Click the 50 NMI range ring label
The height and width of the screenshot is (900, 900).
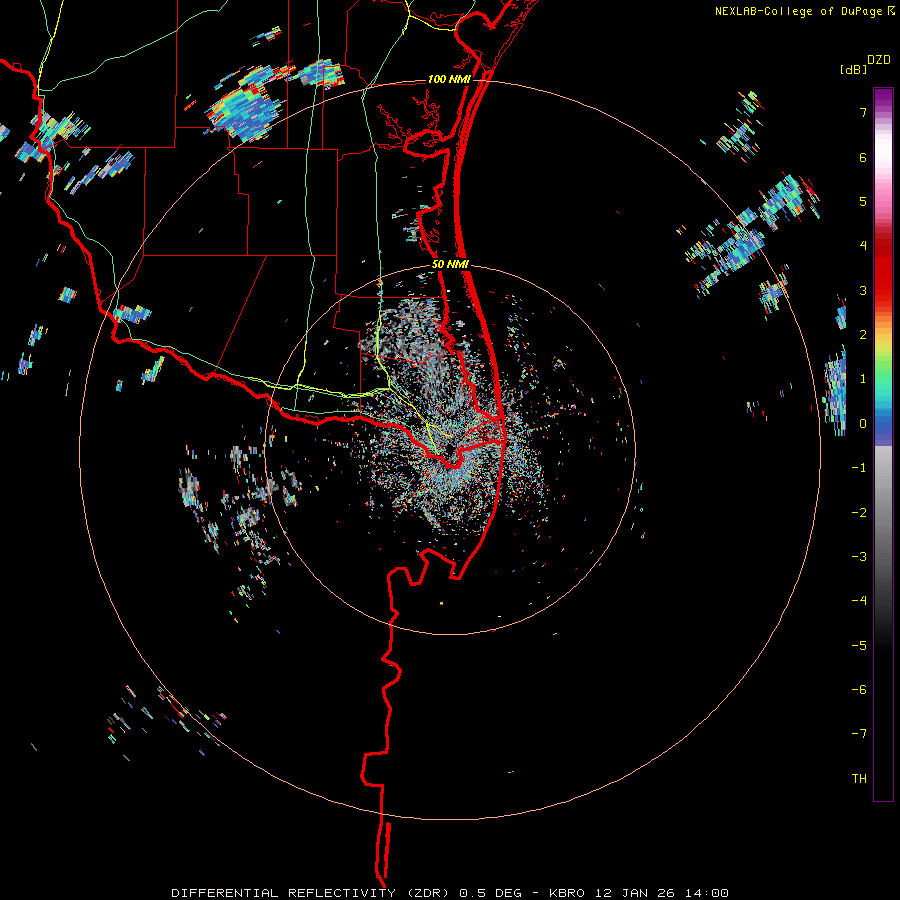click(x=451, y=265)
